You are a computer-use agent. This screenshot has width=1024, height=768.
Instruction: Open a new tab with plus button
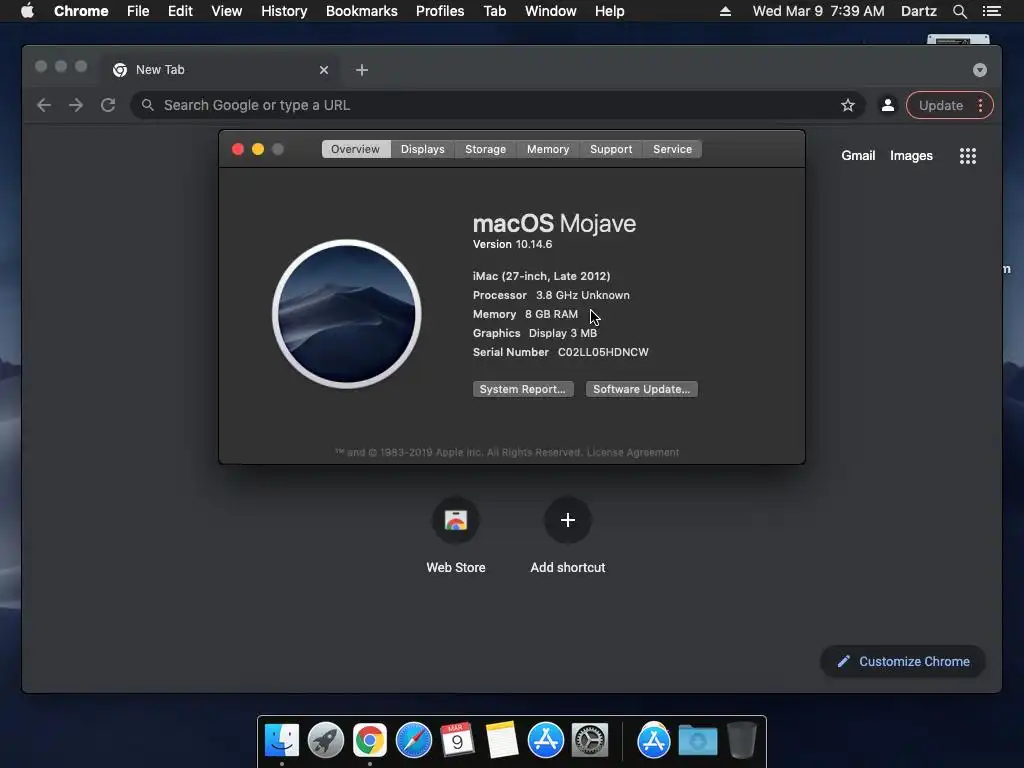pyautogui.click(x=362, y=70)
